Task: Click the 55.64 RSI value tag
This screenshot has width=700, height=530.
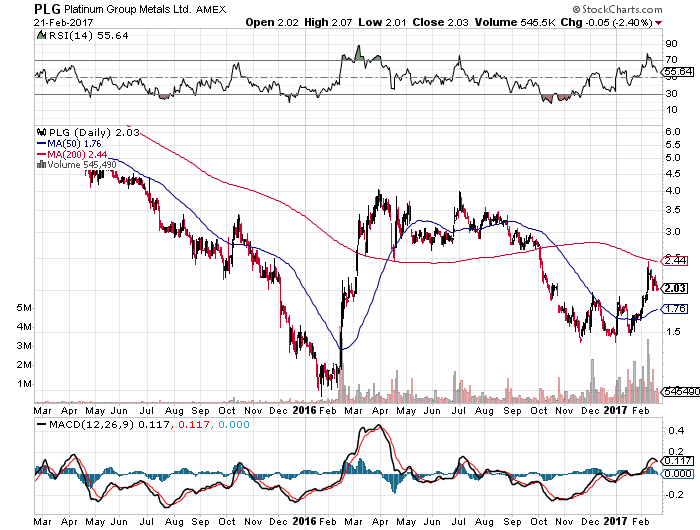Action: point(677,72)
